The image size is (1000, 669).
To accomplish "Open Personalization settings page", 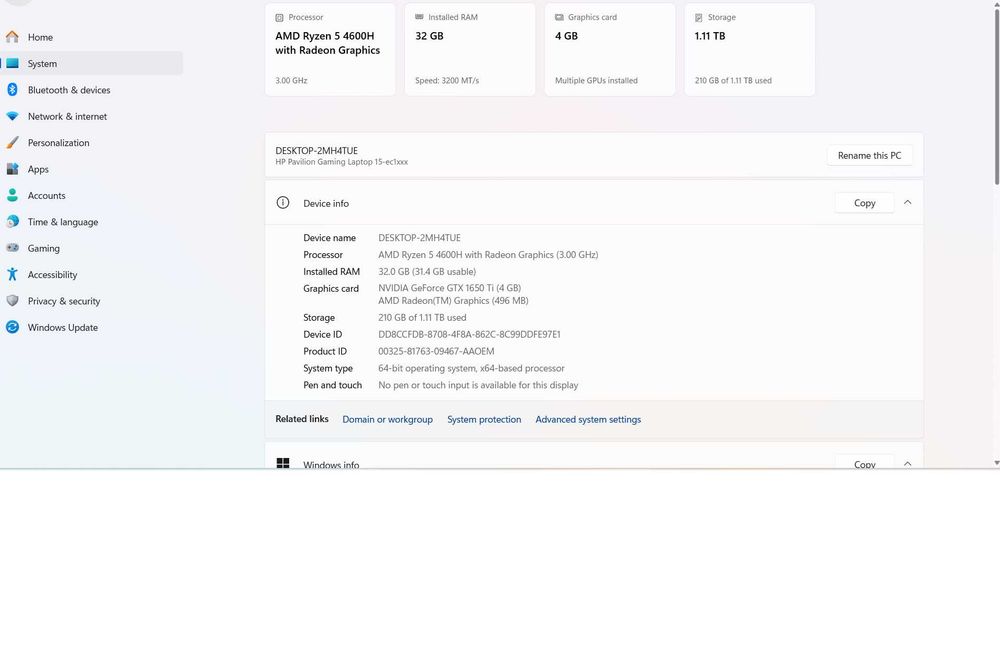I will pos(92,142).
